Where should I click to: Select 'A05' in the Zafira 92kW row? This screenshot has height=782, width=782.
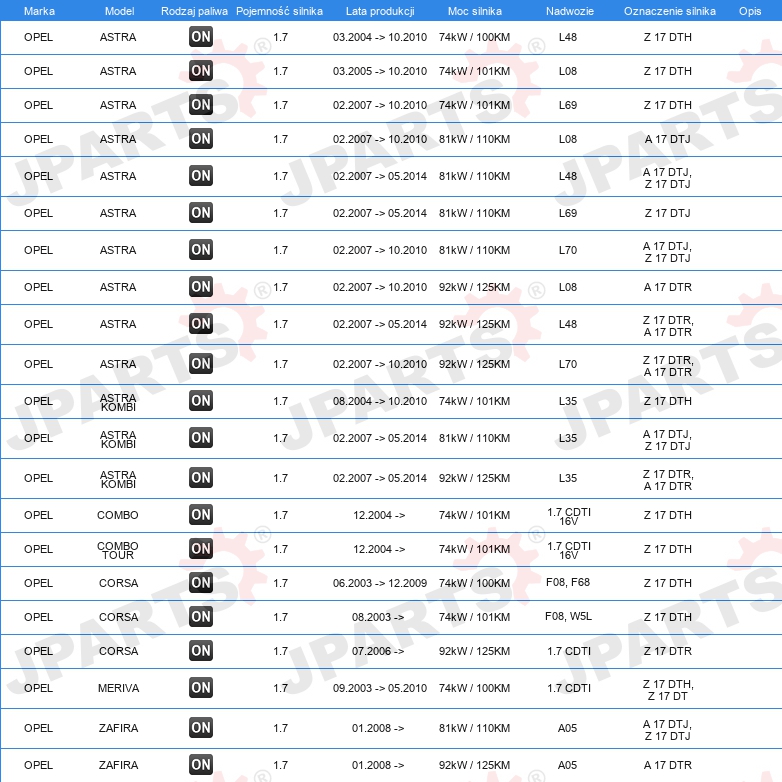[568, 765]
